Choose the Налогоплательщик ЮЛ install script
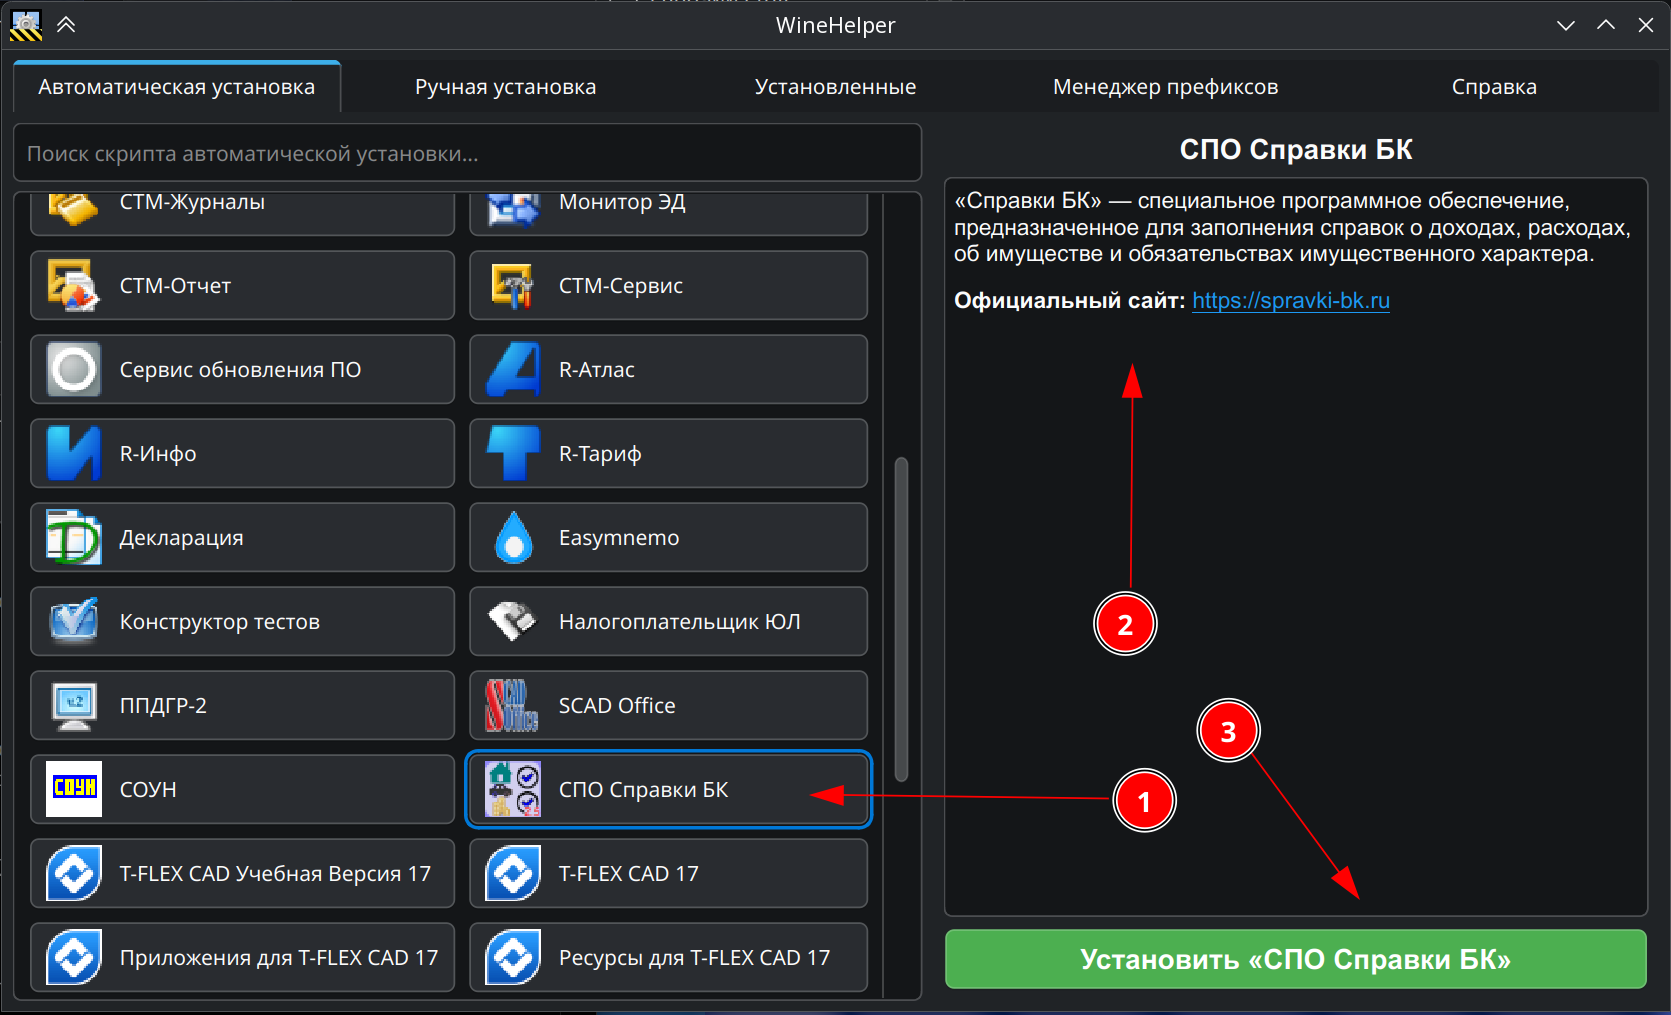The width and height of the screenshot is (1671, 1015). tap(668, 622)
